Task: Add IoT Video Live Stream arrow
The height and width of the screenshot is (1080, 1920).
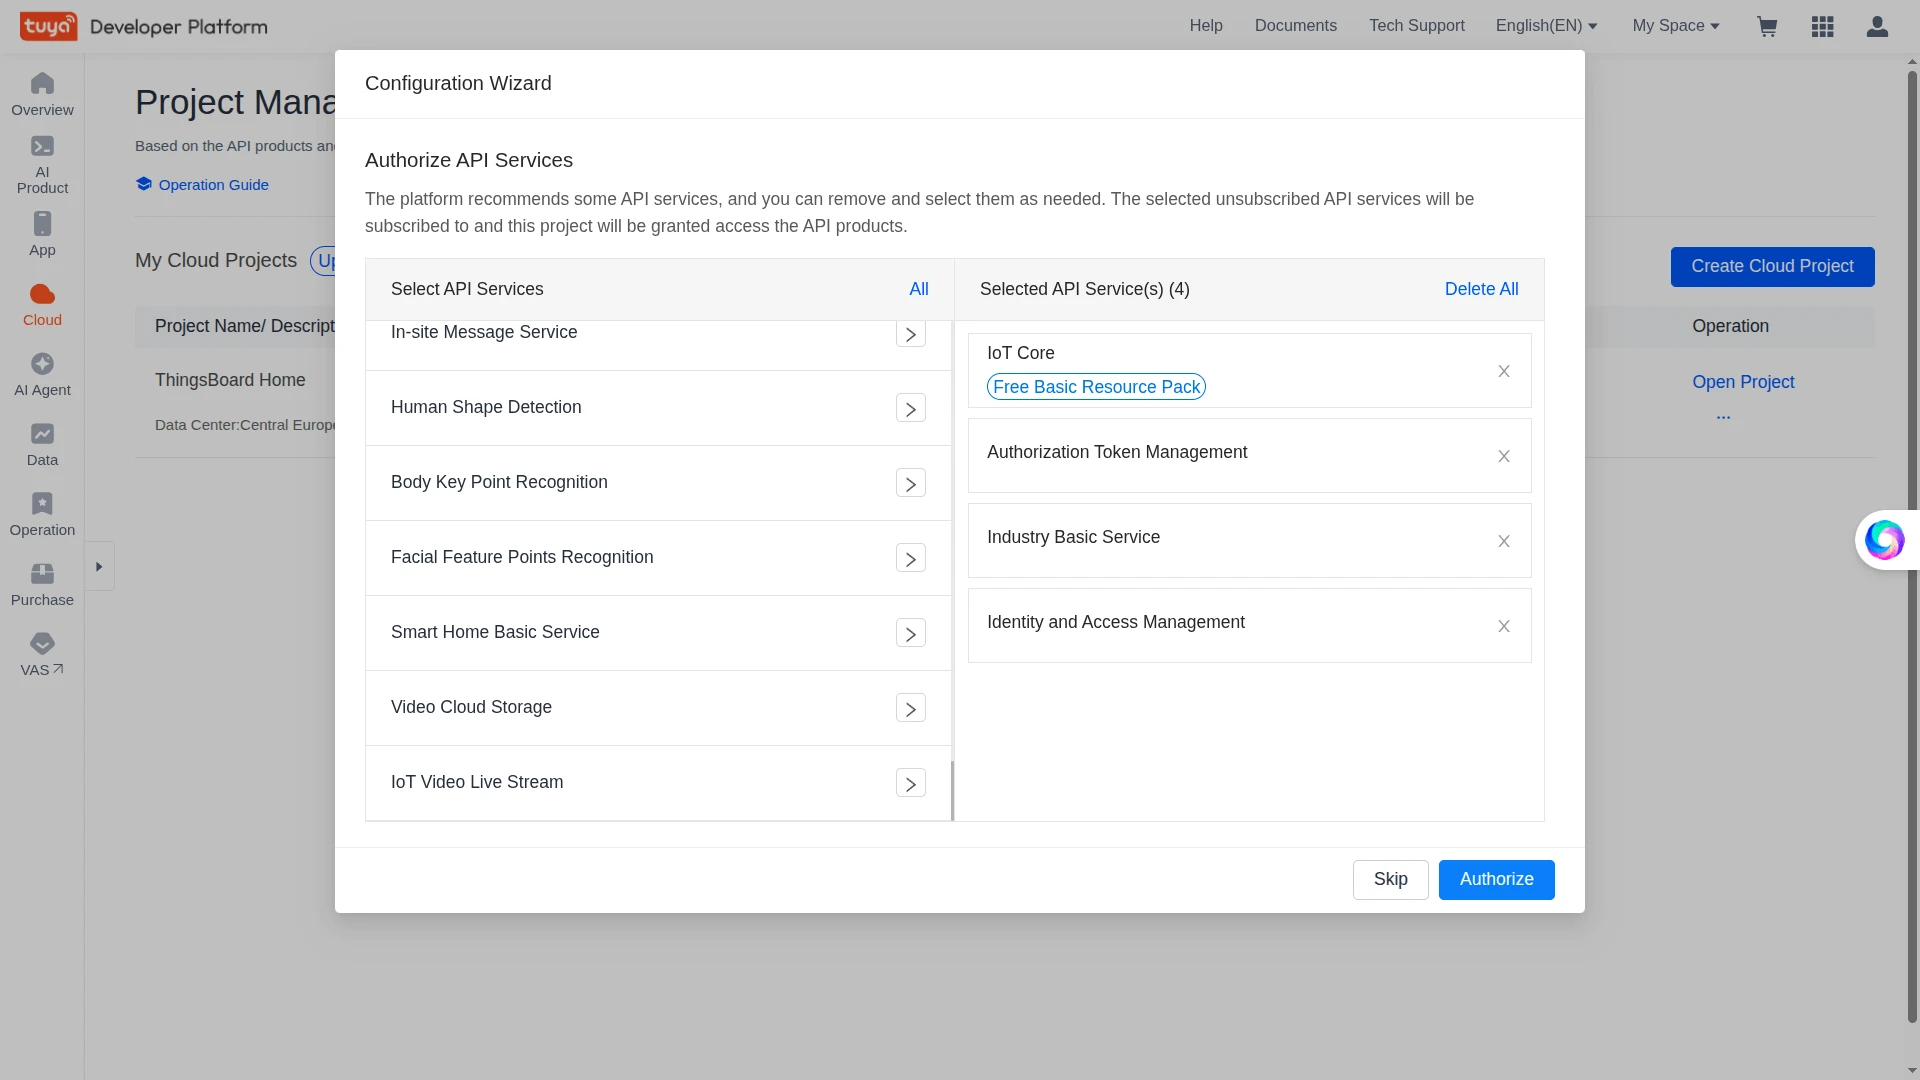Action: tap(910, 783)
